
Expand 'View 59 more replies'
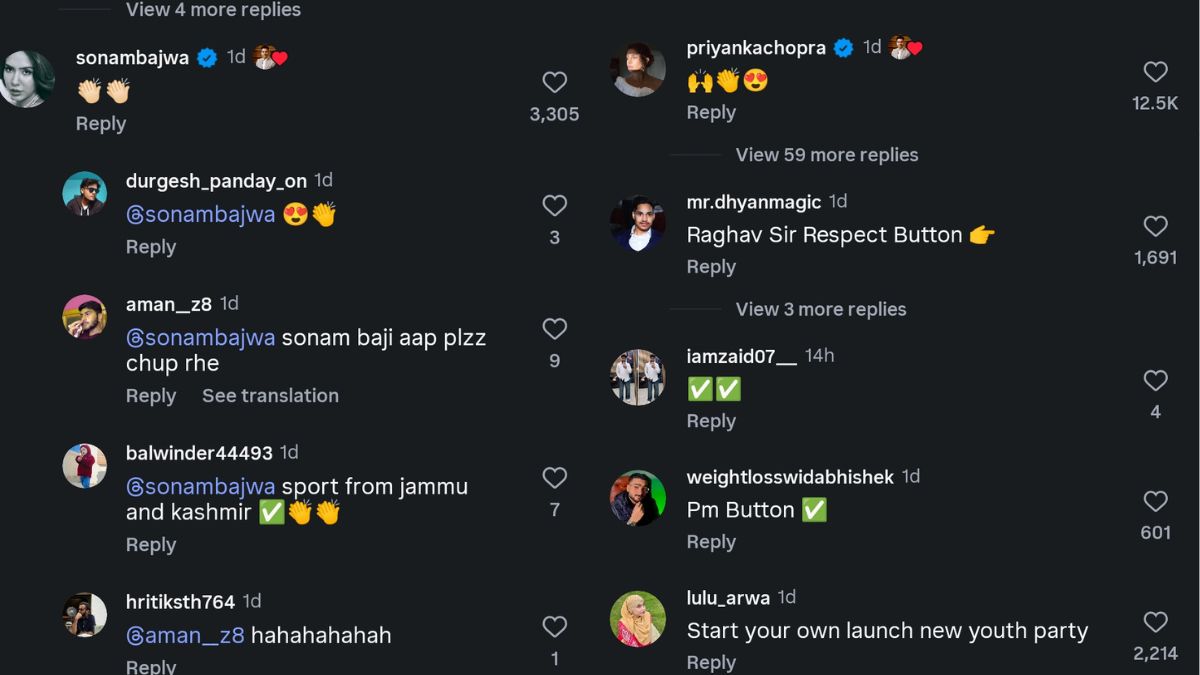coord(826,155)
